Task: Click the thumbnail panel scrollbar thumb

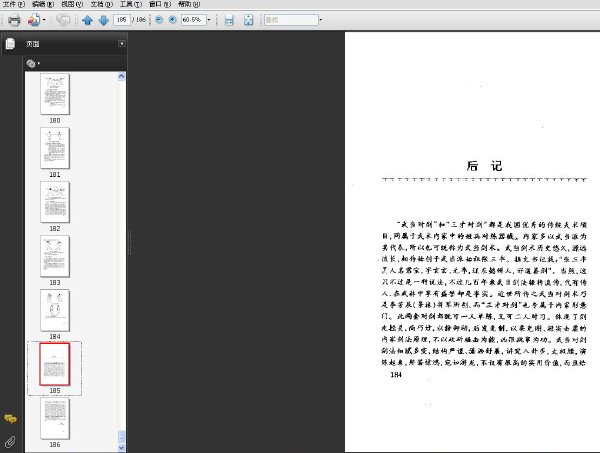Action: (122, 437)
